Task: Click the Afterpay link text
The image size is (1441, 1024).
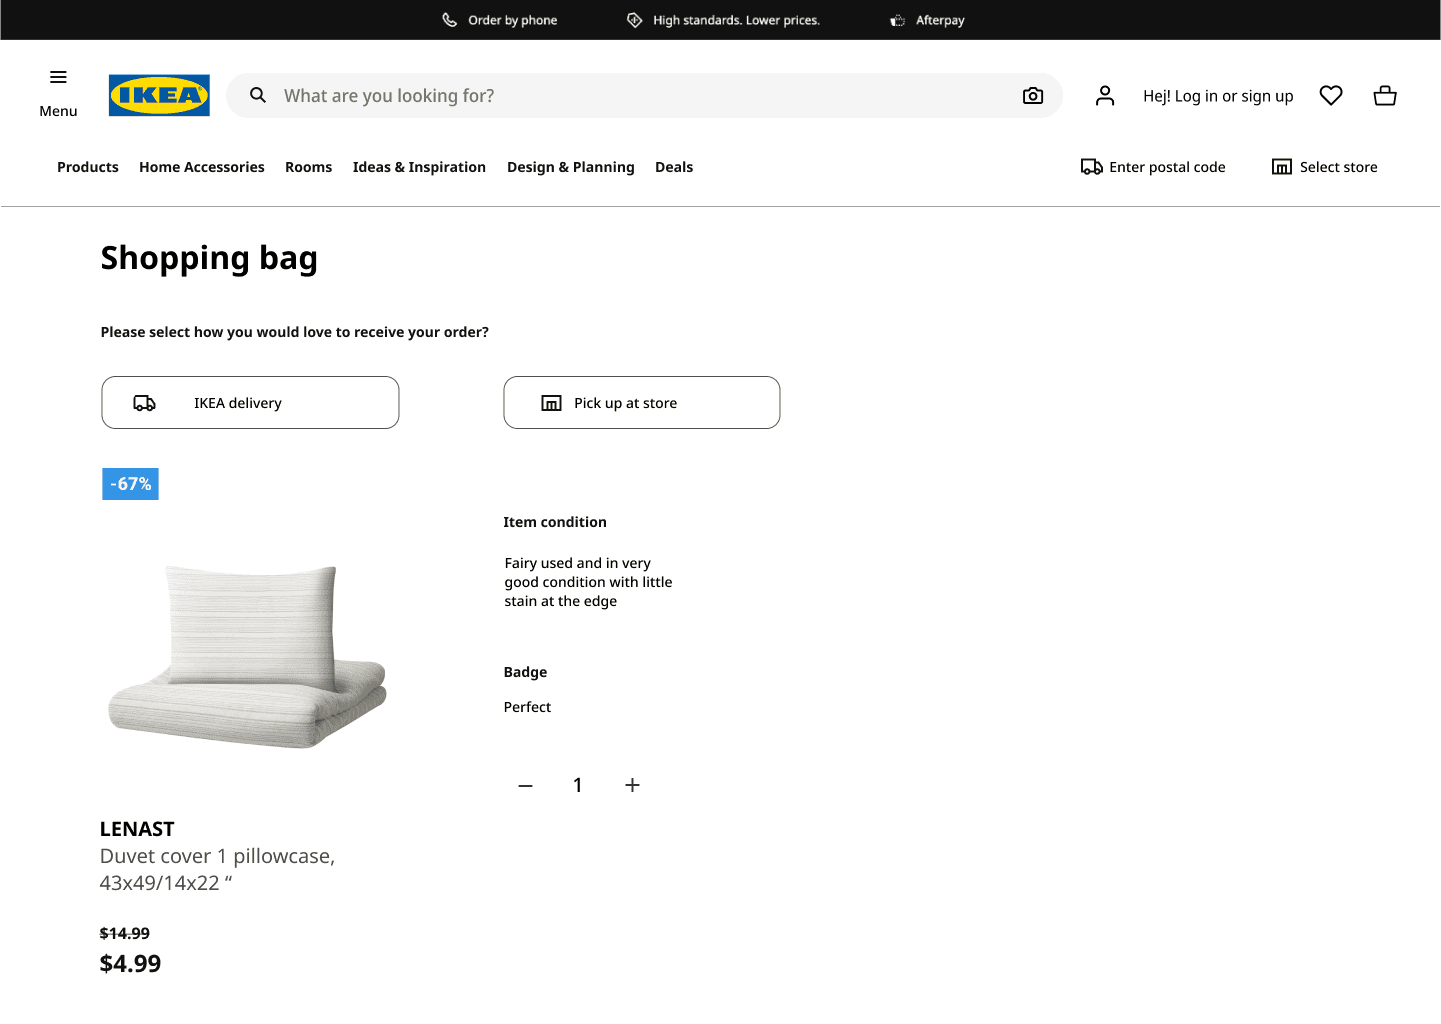Action: click(941, 20)
